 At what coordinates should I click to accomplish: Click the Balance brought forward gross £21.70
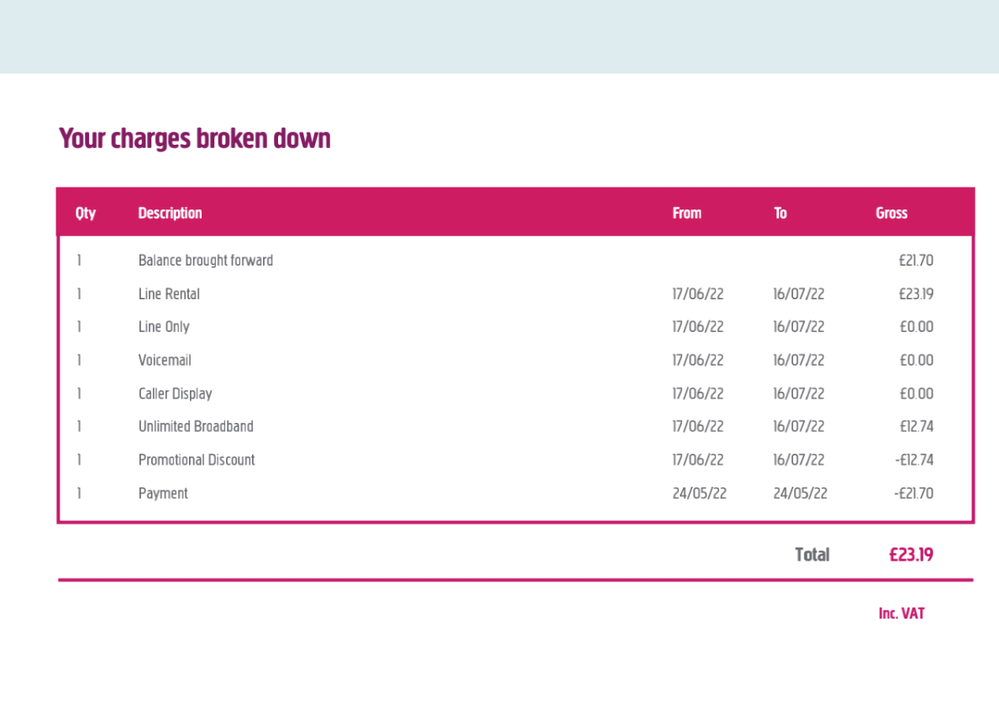[x=915, y=261]
